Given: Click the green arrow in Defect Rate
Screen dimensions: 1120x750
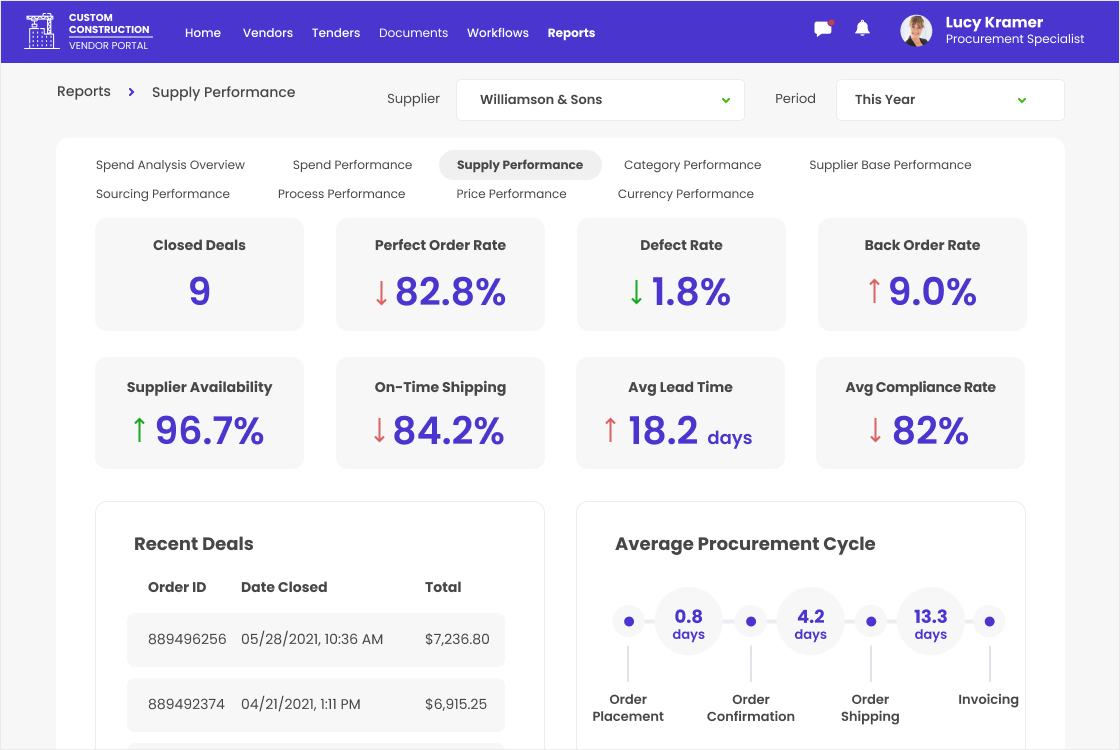Looking at the screenshot, I should point(636,292).
